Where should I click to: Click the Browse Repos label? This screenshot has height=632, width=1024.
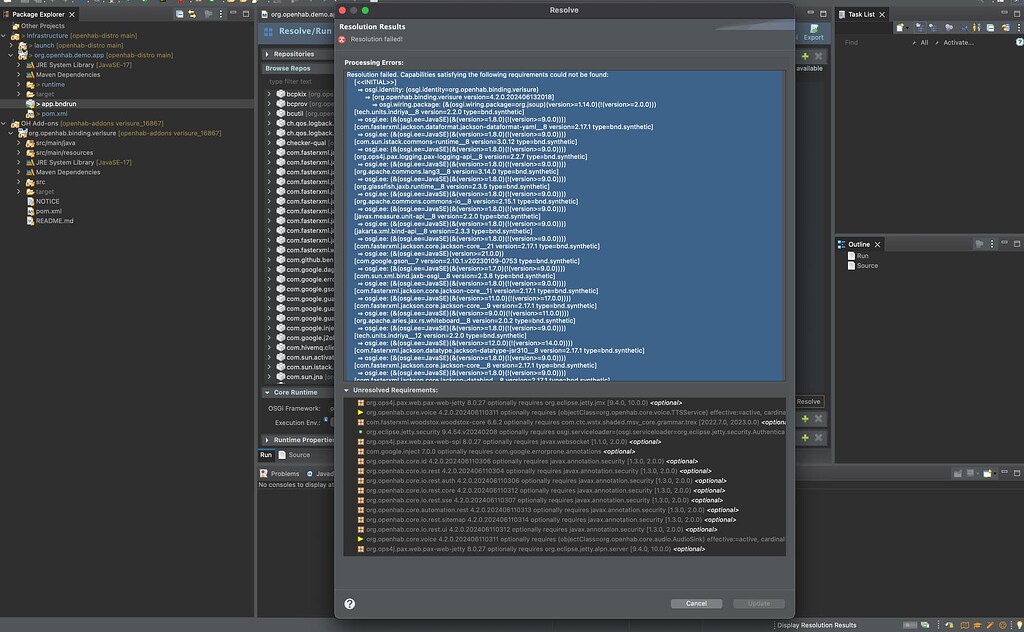click(x=290, y=68)
